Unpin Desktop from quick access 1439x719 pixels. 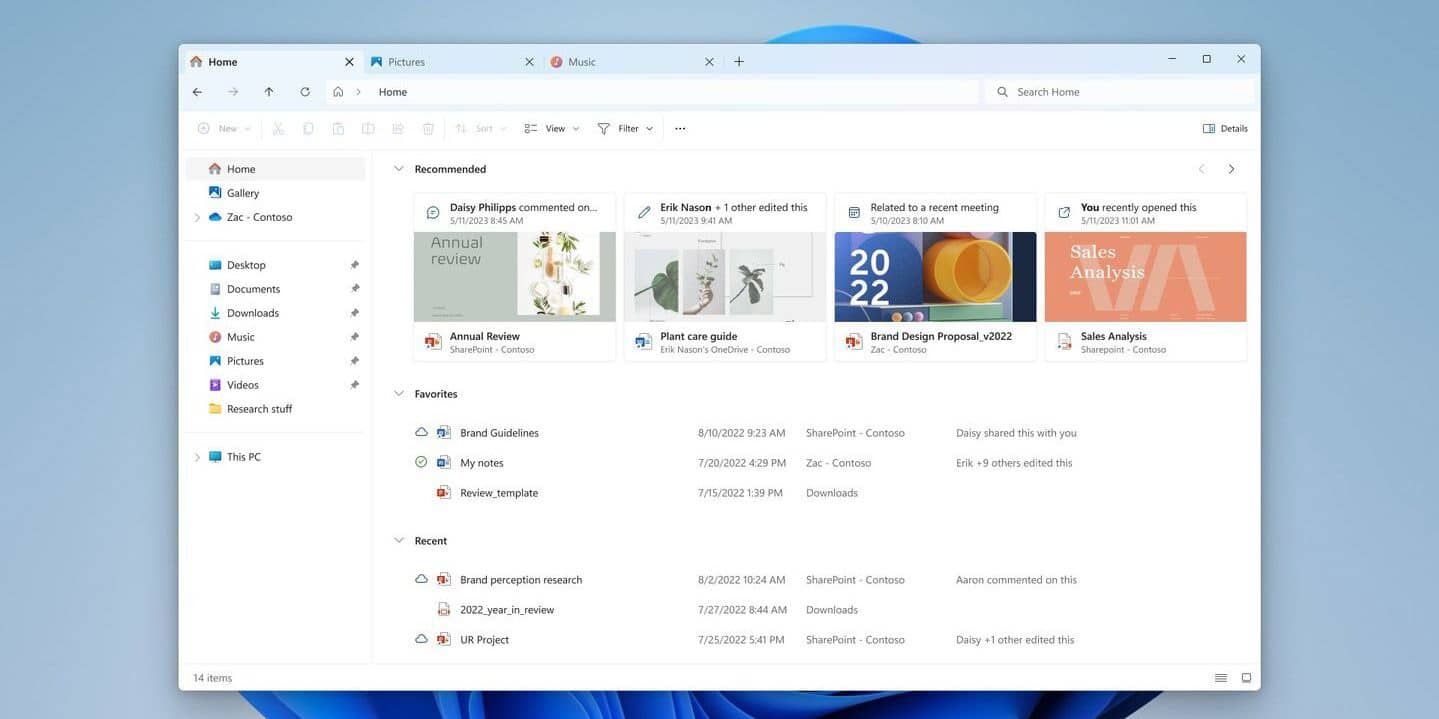coord(354,265)
